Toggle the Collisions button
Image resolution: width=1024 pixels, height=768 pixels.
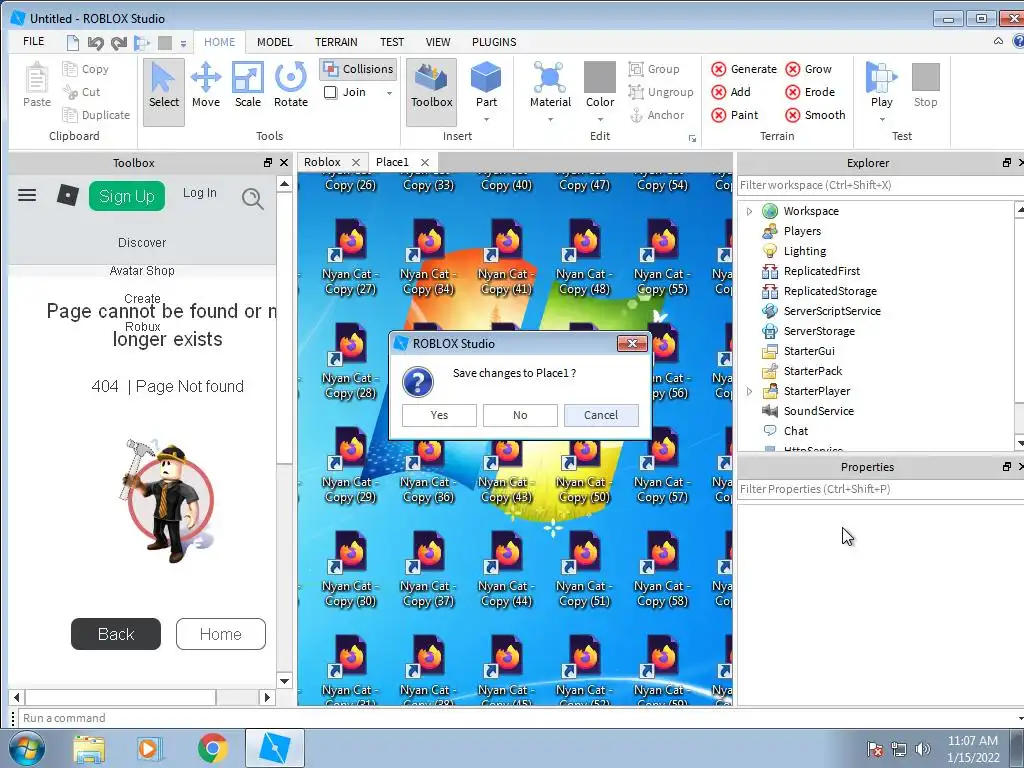[359, 69]
